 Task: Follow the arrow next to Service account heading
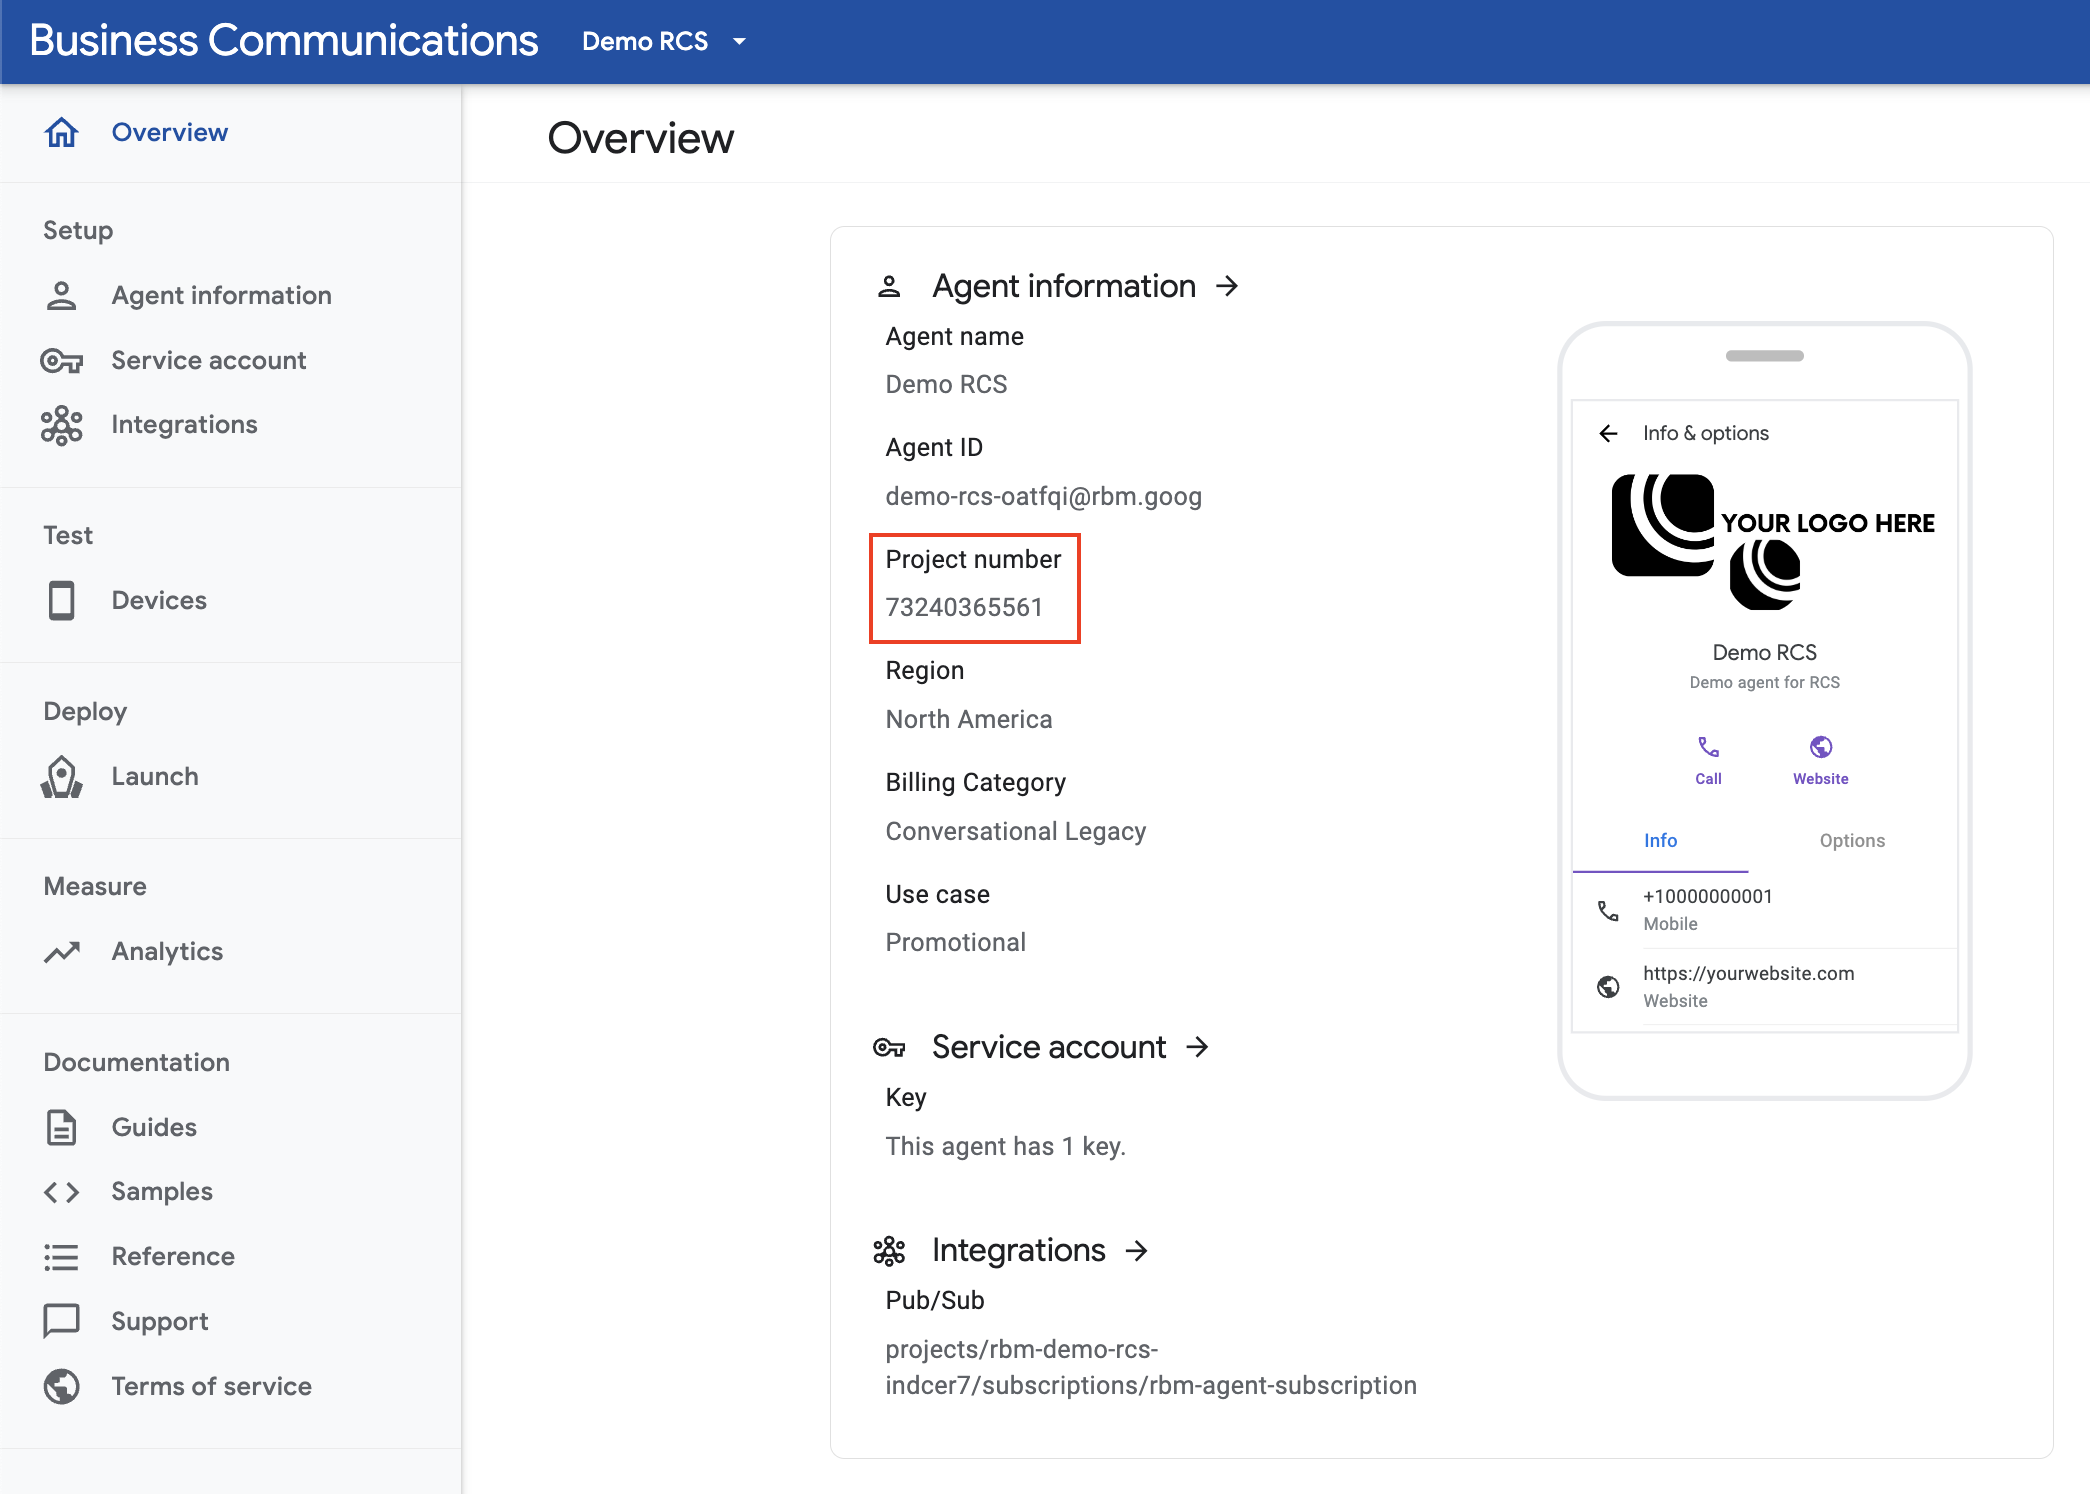point(1197,1047)
